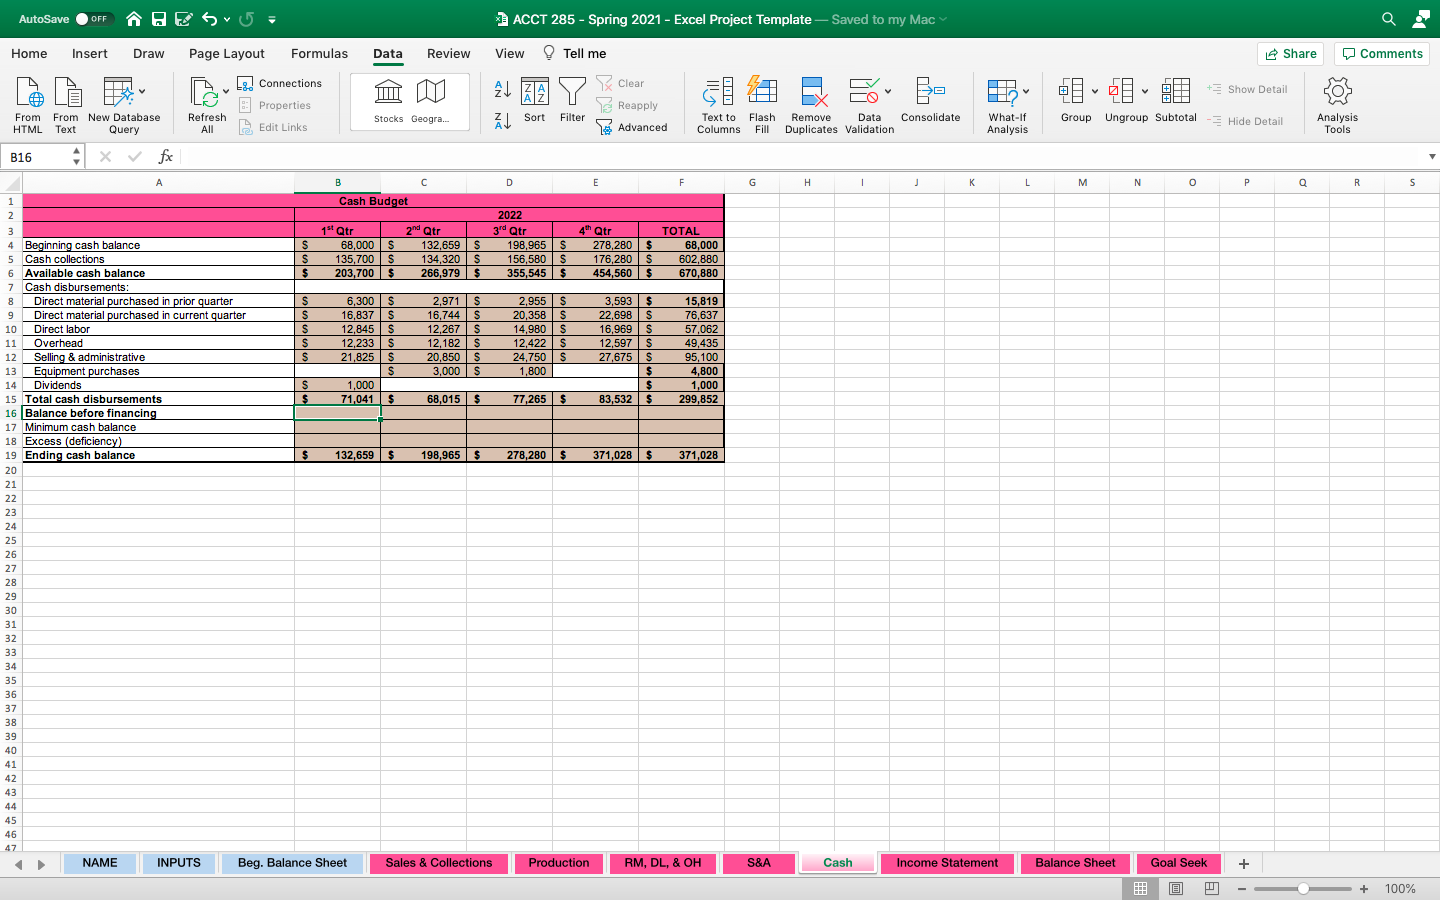Open Data Validation
The image size is (1440, 900).
point(864,103)
